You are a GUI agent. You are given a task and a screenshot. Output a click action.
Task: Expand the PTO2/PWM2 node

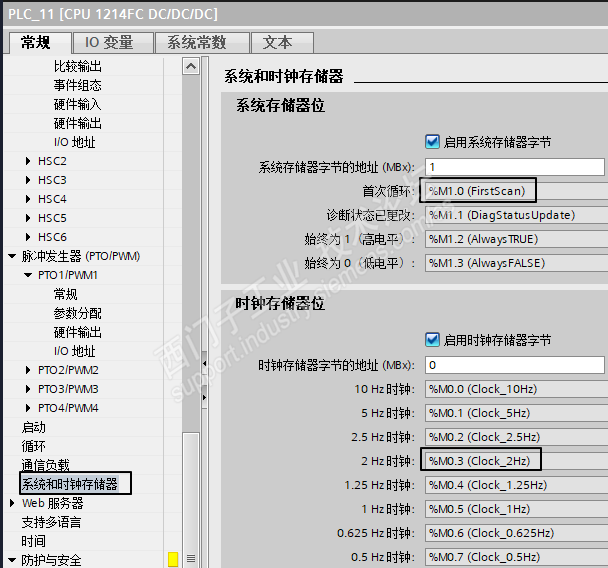(x=28, y=370)
